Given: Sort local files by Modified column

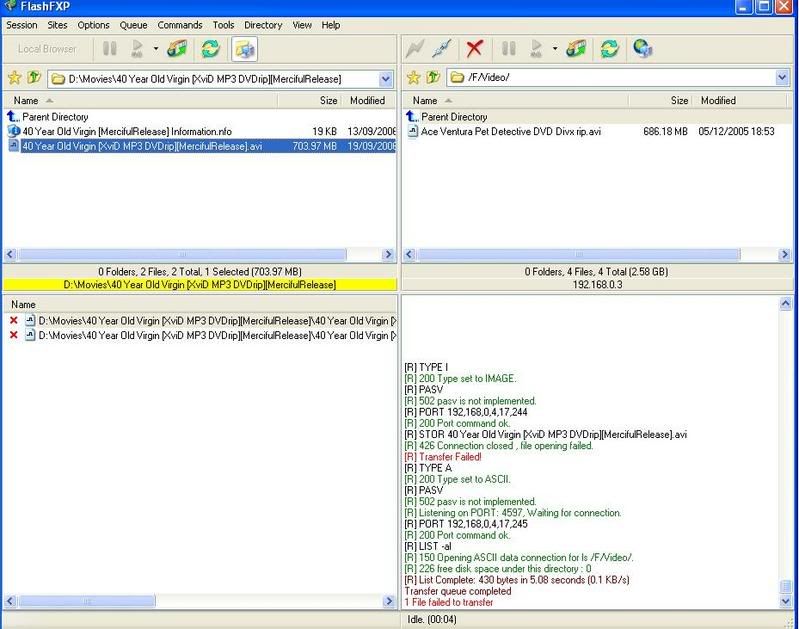Looking at the screenshot, I should (x=368, y=100).
